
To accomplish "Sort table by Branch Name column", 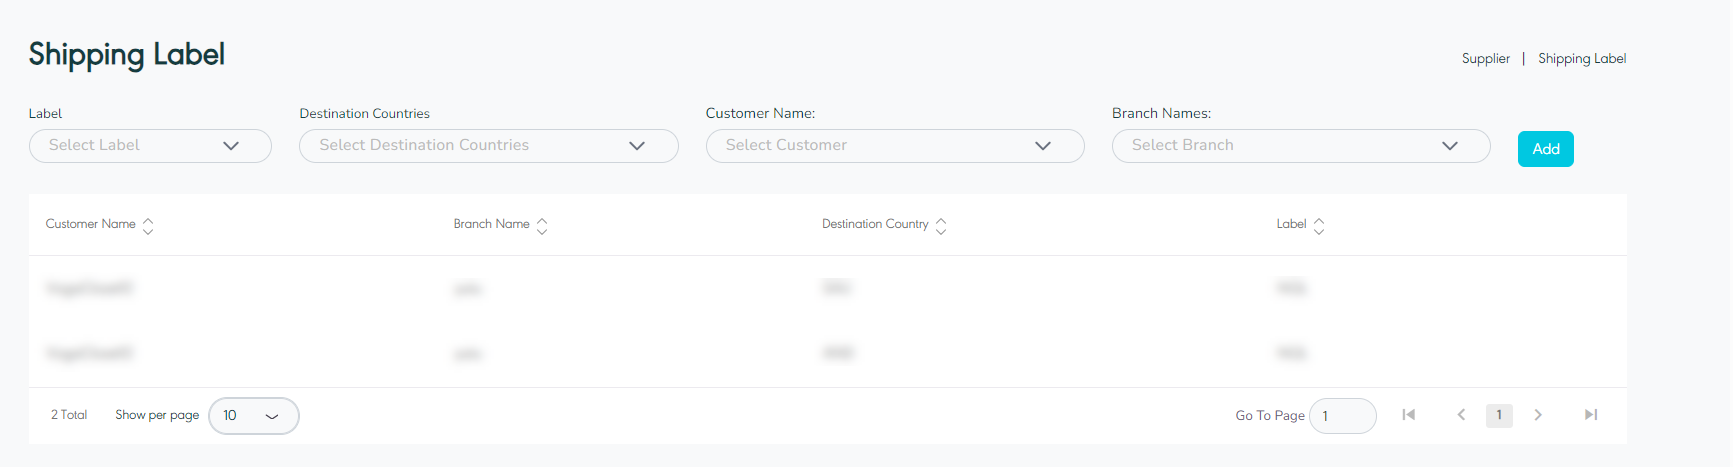I will (542, 225).
